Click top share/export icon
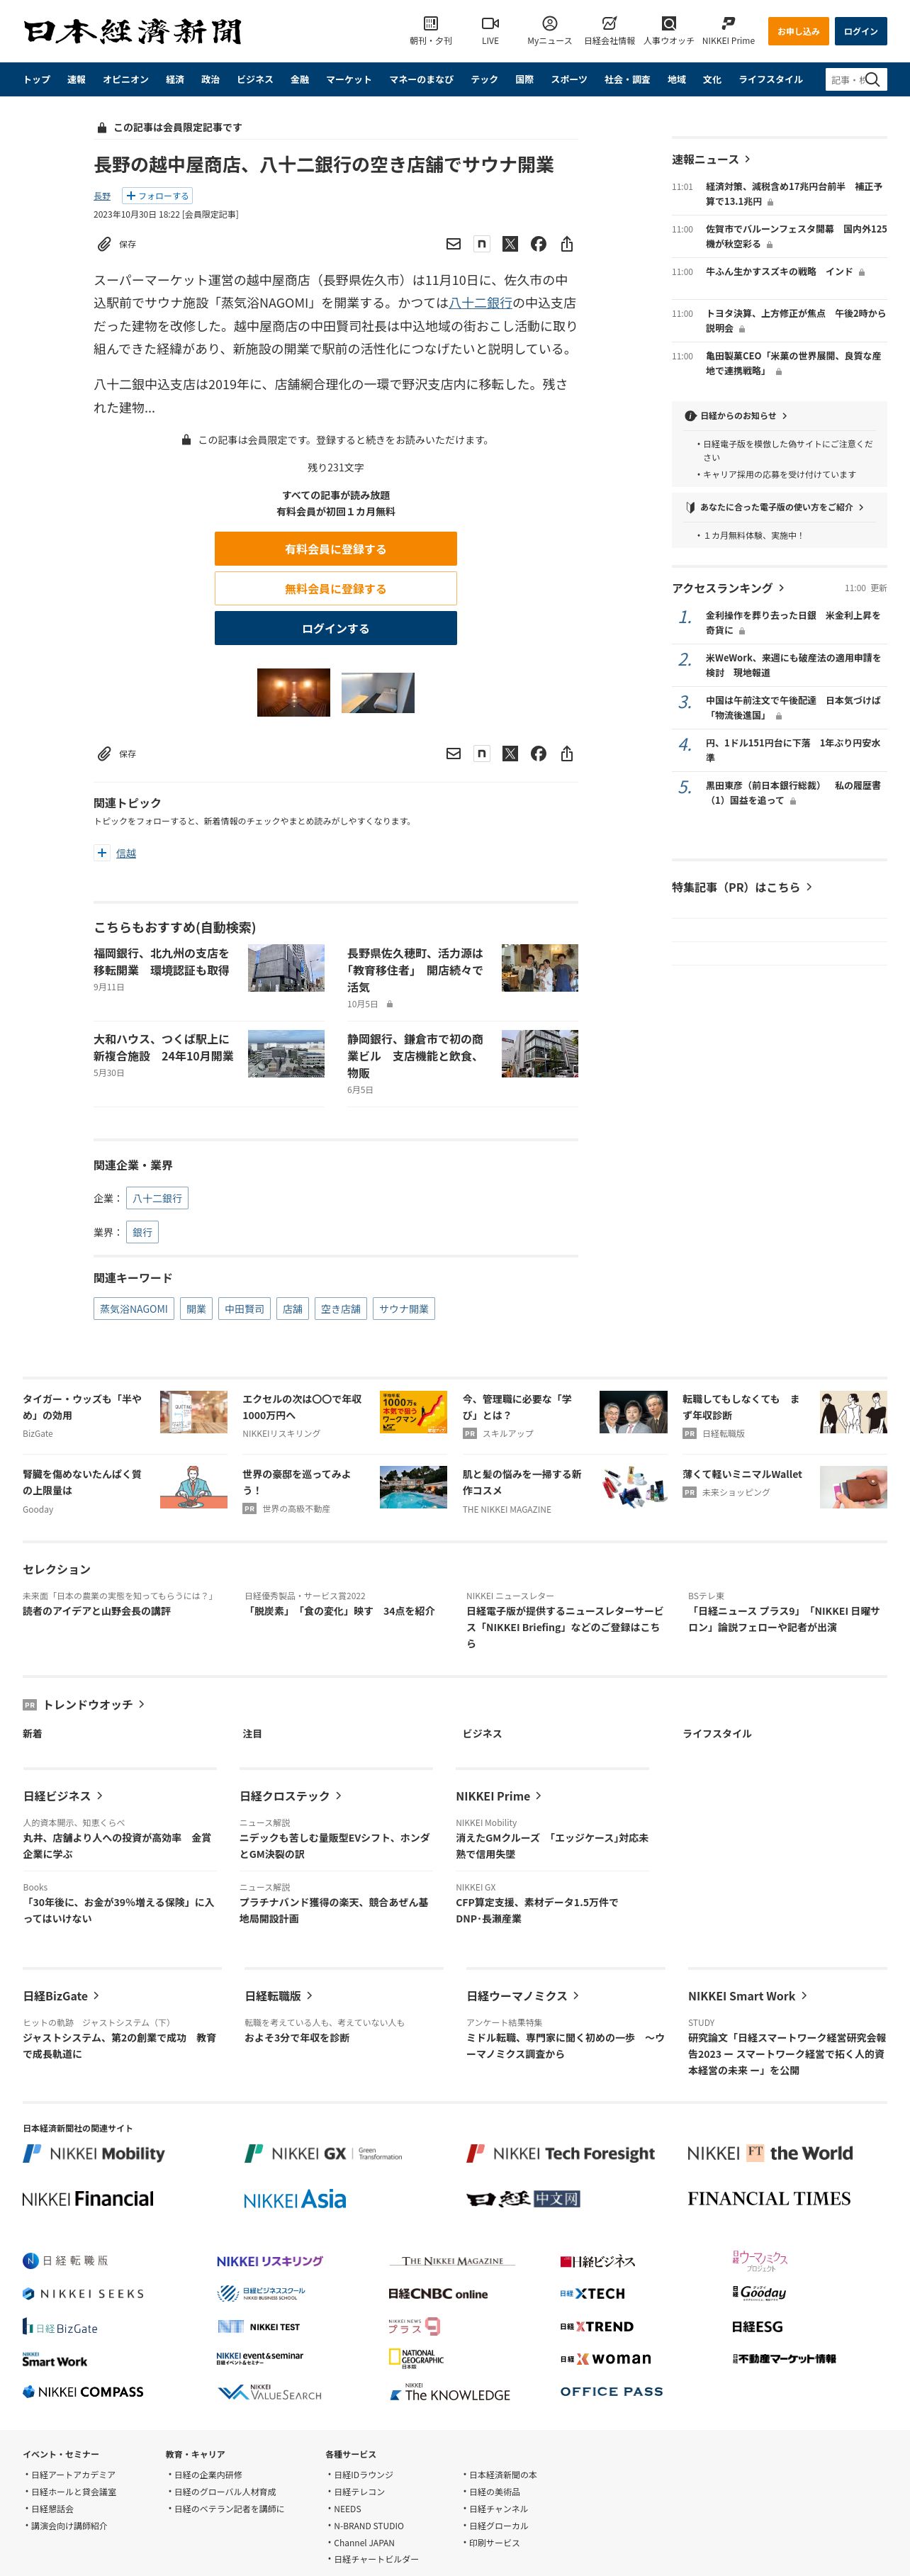The width and height of the screenshot is (910, 2576). [x=567, y=244]
